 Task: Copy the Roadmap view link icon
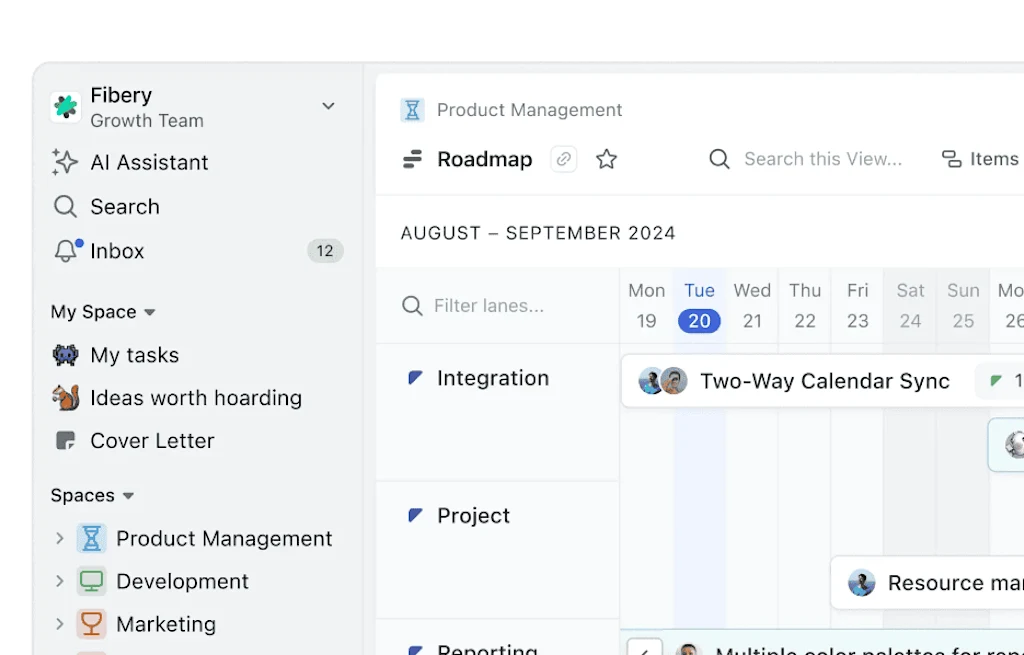(x=564, y=159)
